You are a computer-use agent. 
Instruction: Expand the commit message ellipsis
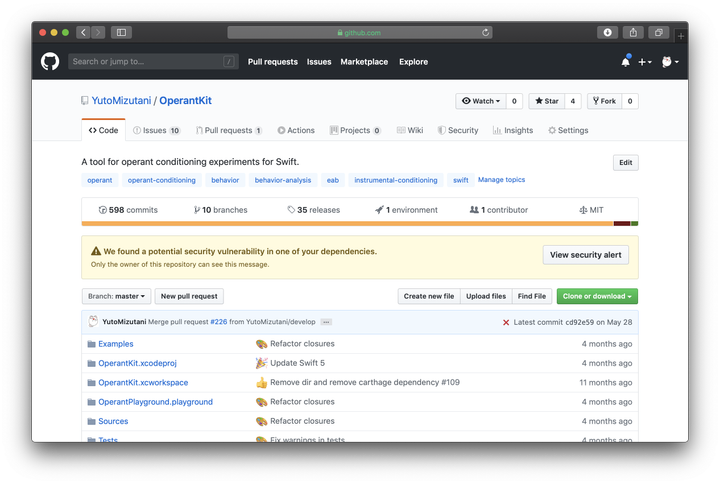coord(326,322)
